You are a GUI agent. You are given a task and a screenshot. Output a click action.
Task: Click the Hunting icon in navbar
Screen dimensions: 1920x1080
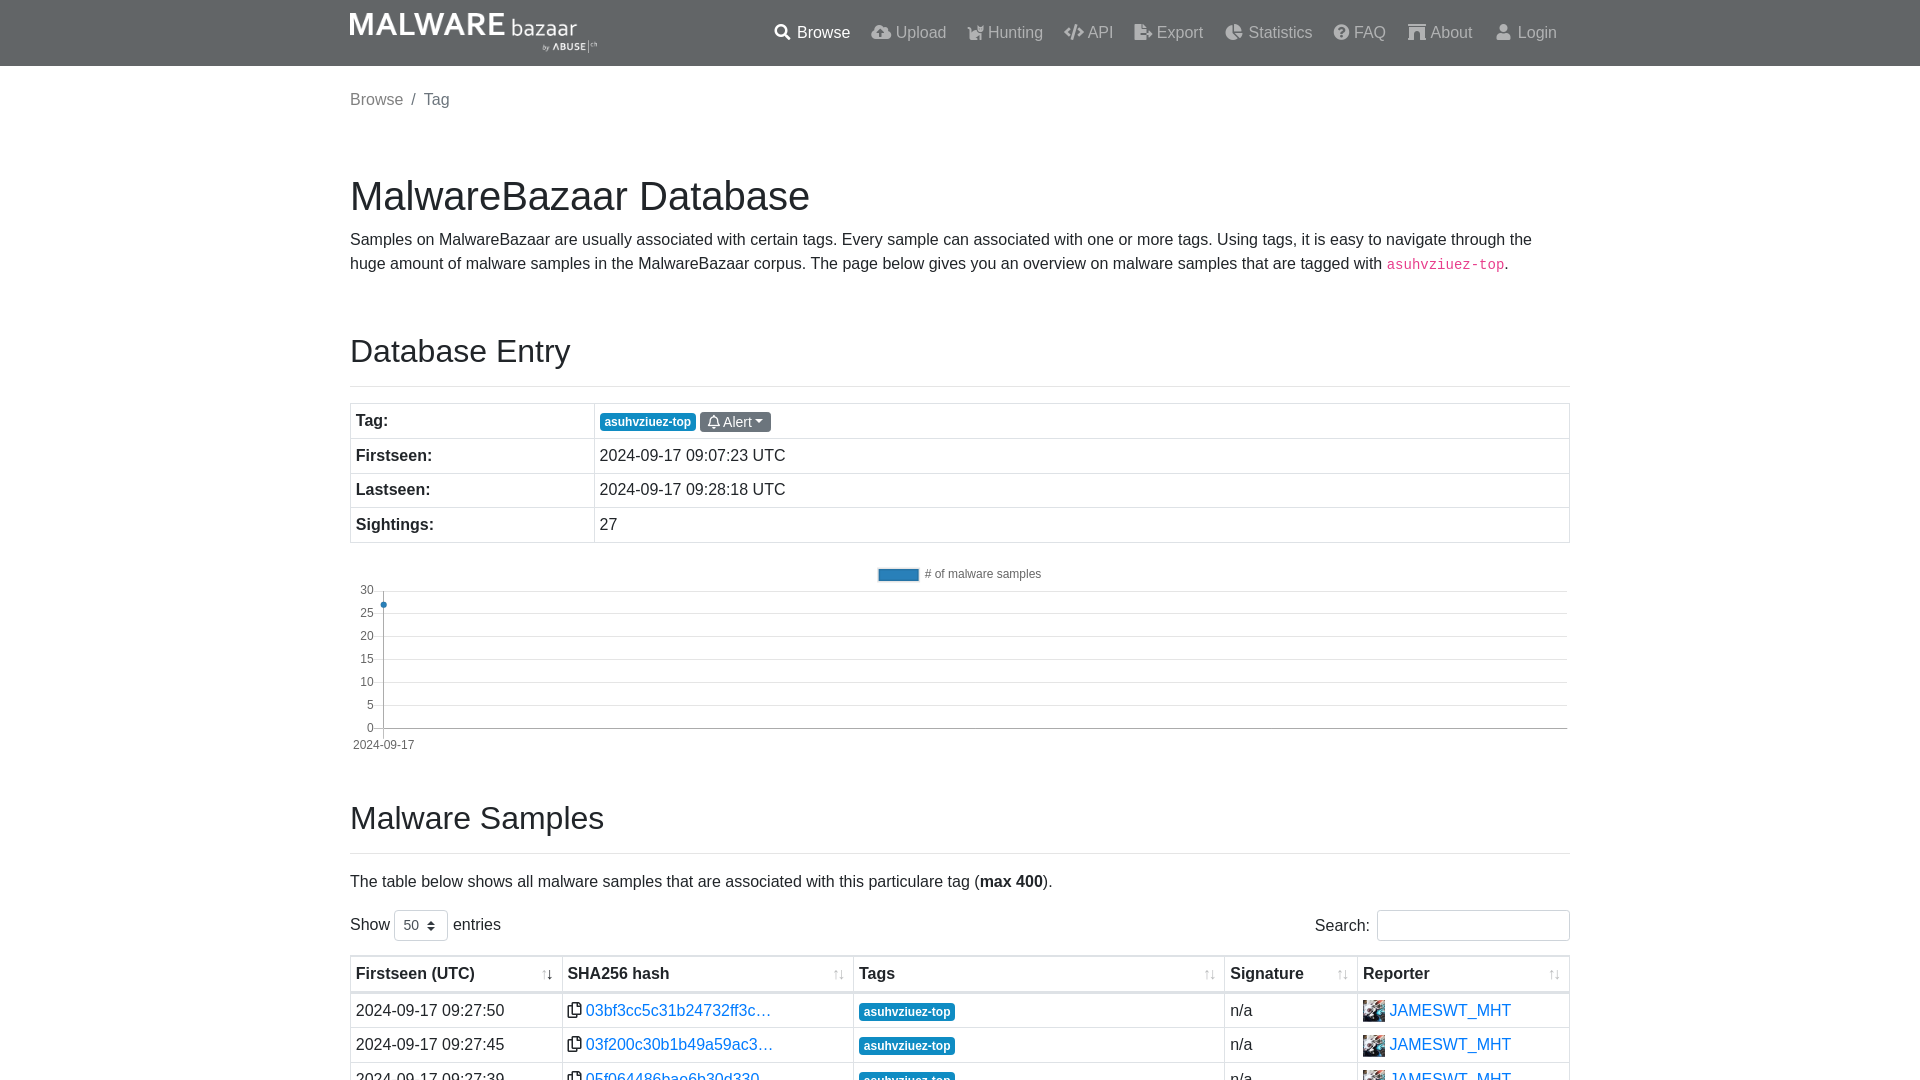(x=976, y=32)
